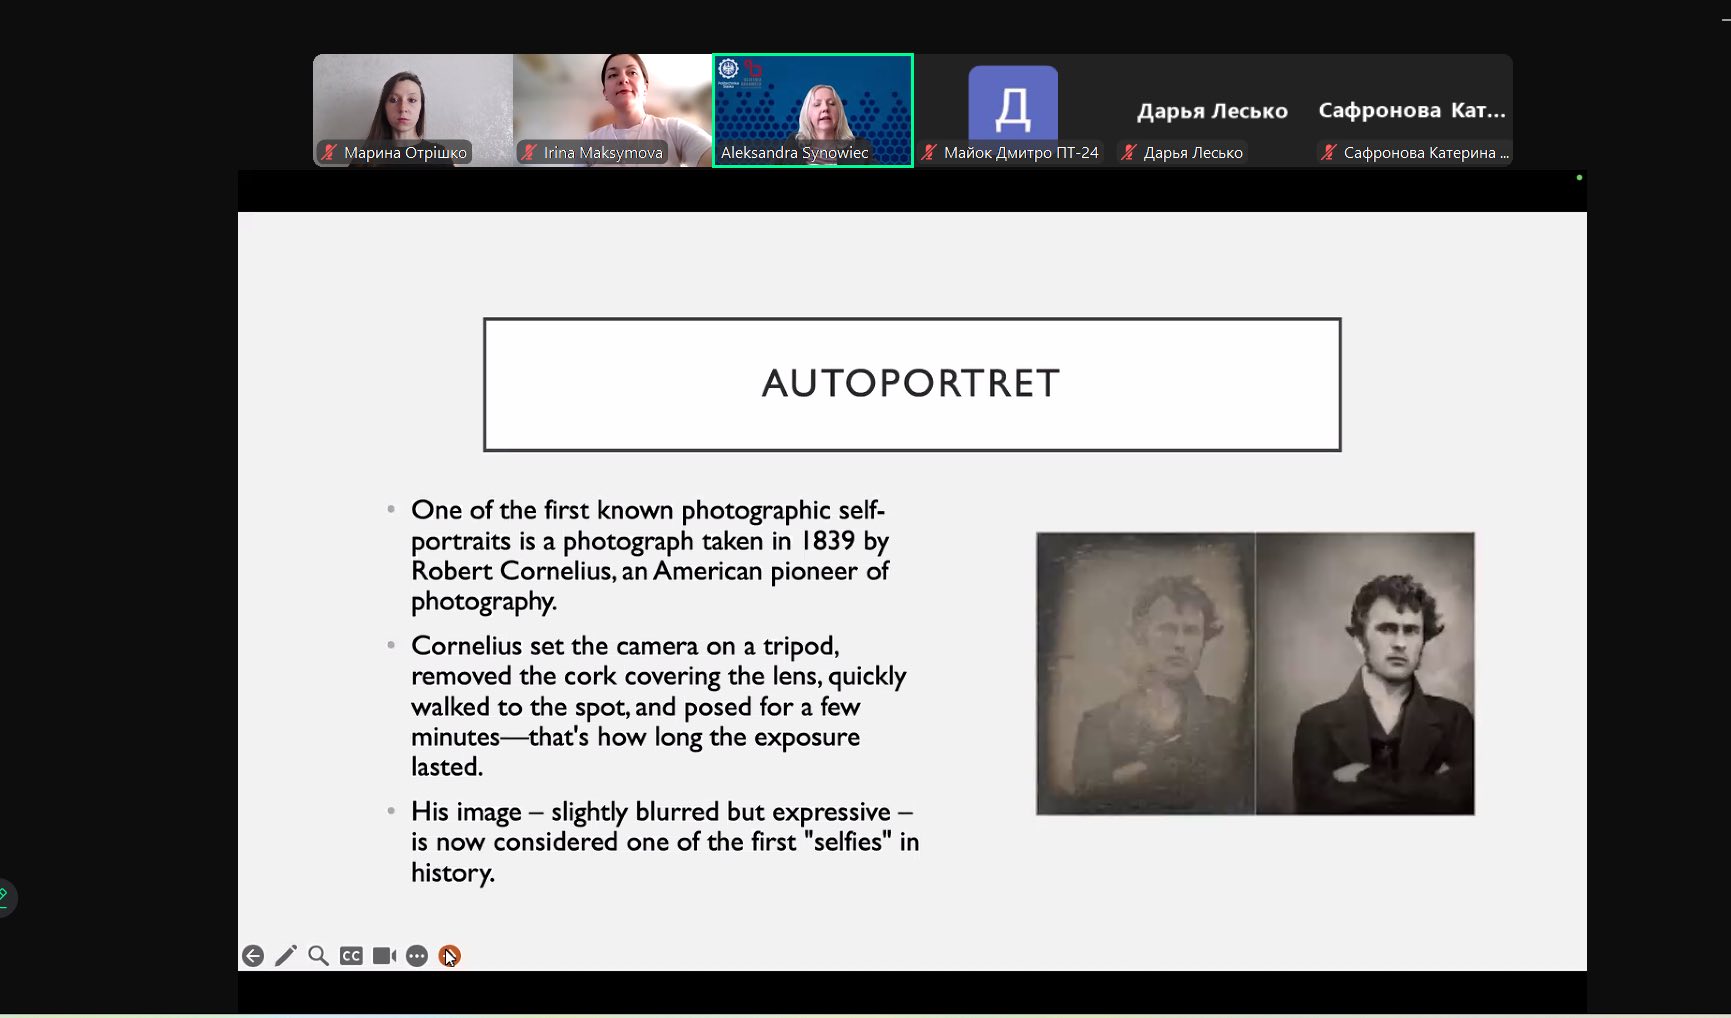Toggle the slideshow camera icon

click(384, 956)
